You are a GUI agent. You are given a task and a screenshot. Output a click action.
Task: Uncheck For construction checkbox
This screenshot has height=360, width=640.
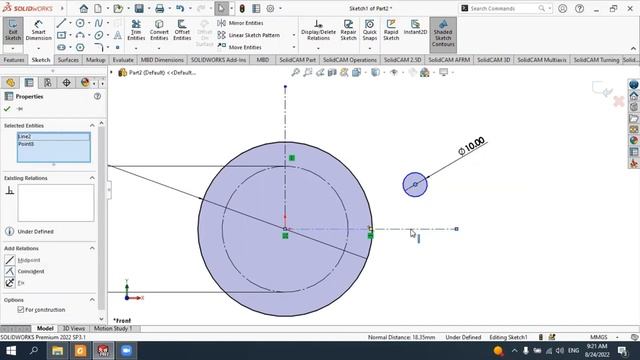21,310
